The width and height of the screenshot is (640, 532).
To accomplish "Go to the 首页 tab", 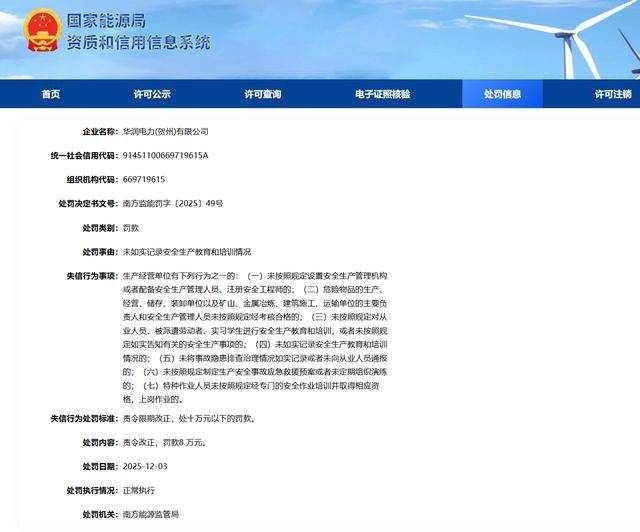I will [x=50, y=94].
